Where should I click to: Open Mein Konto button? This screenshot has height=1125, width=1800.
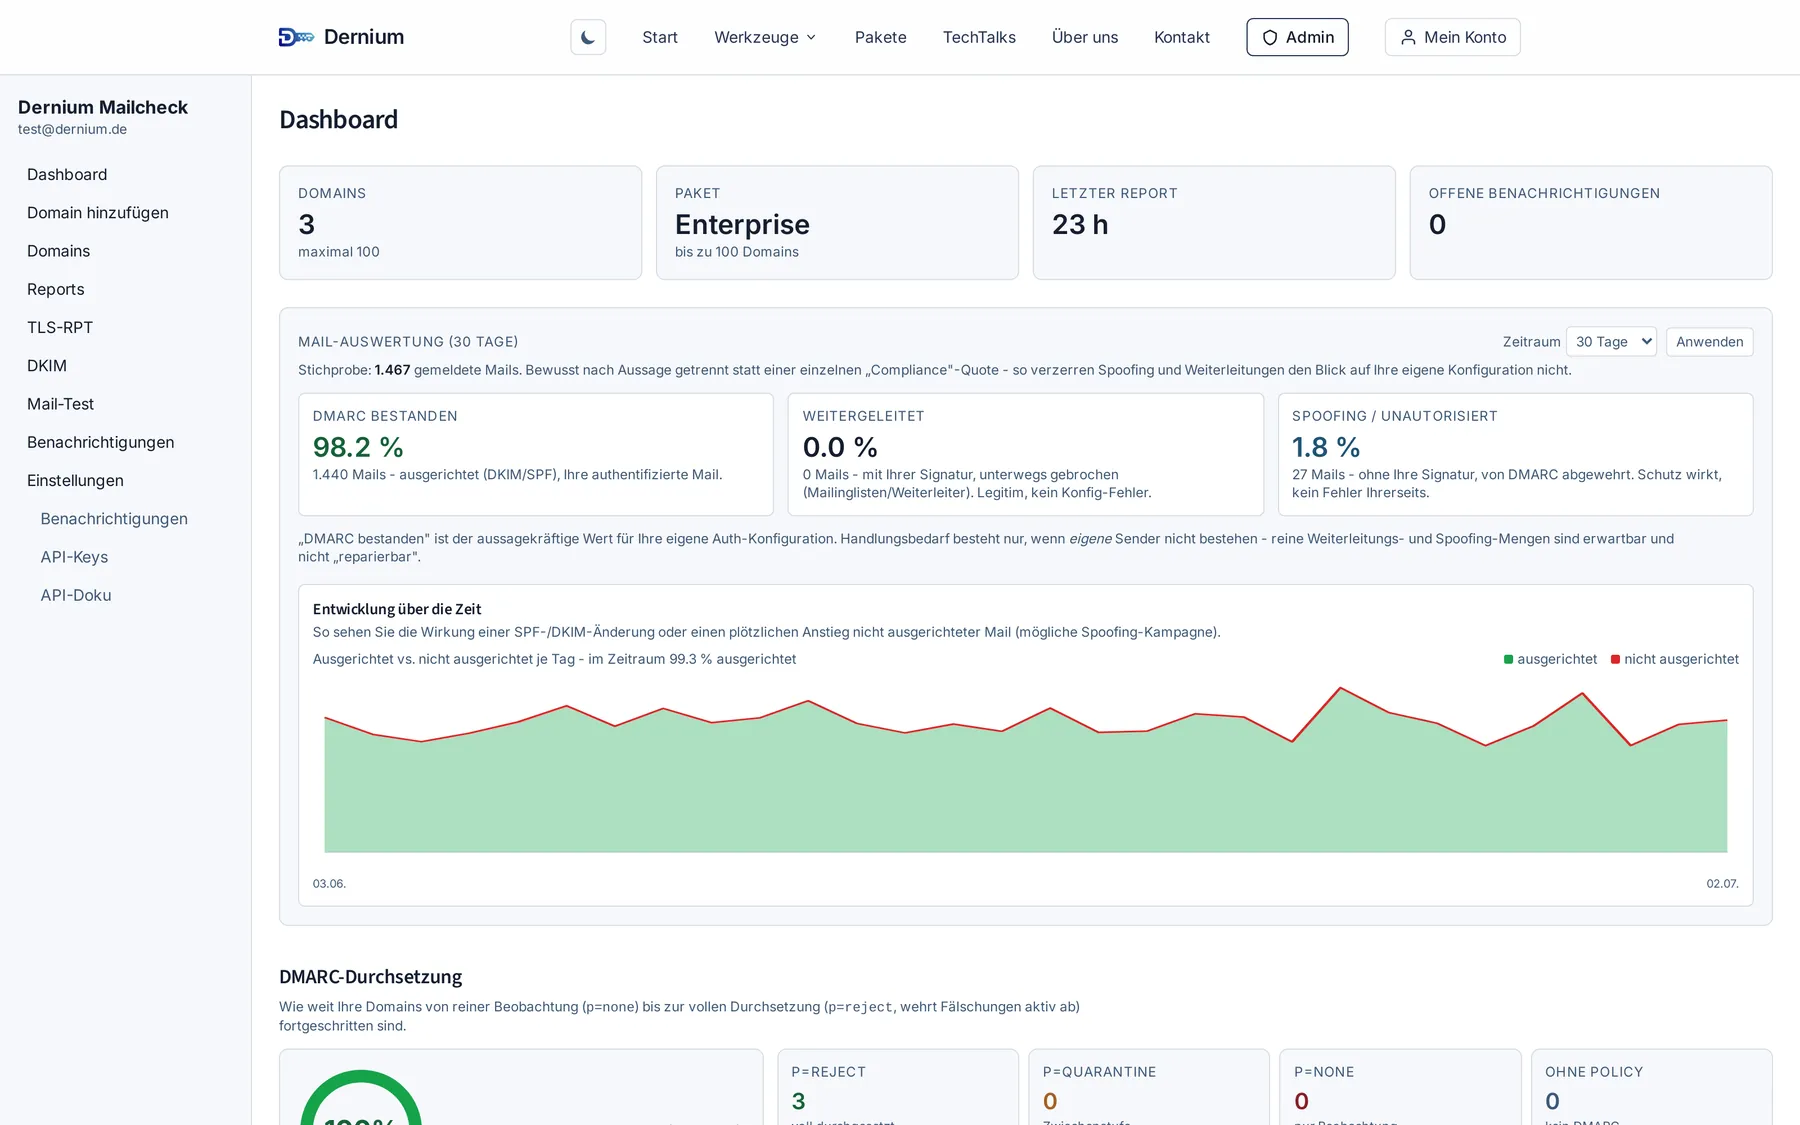(1452, 37)
